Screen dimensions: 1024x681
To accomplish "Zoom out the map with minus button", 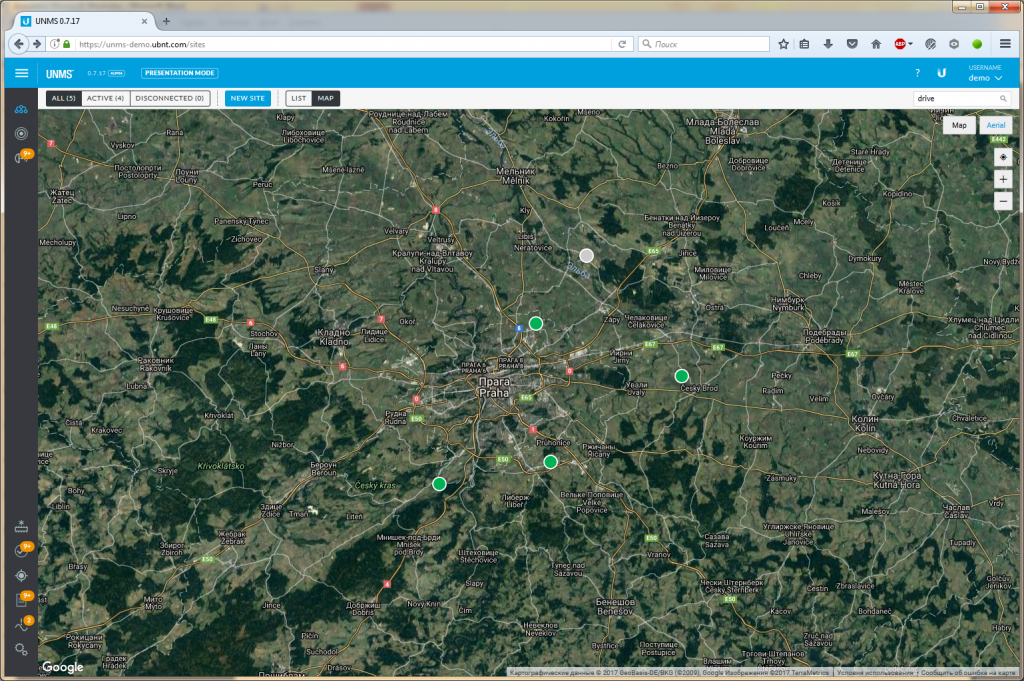I will pos(1003,201).
